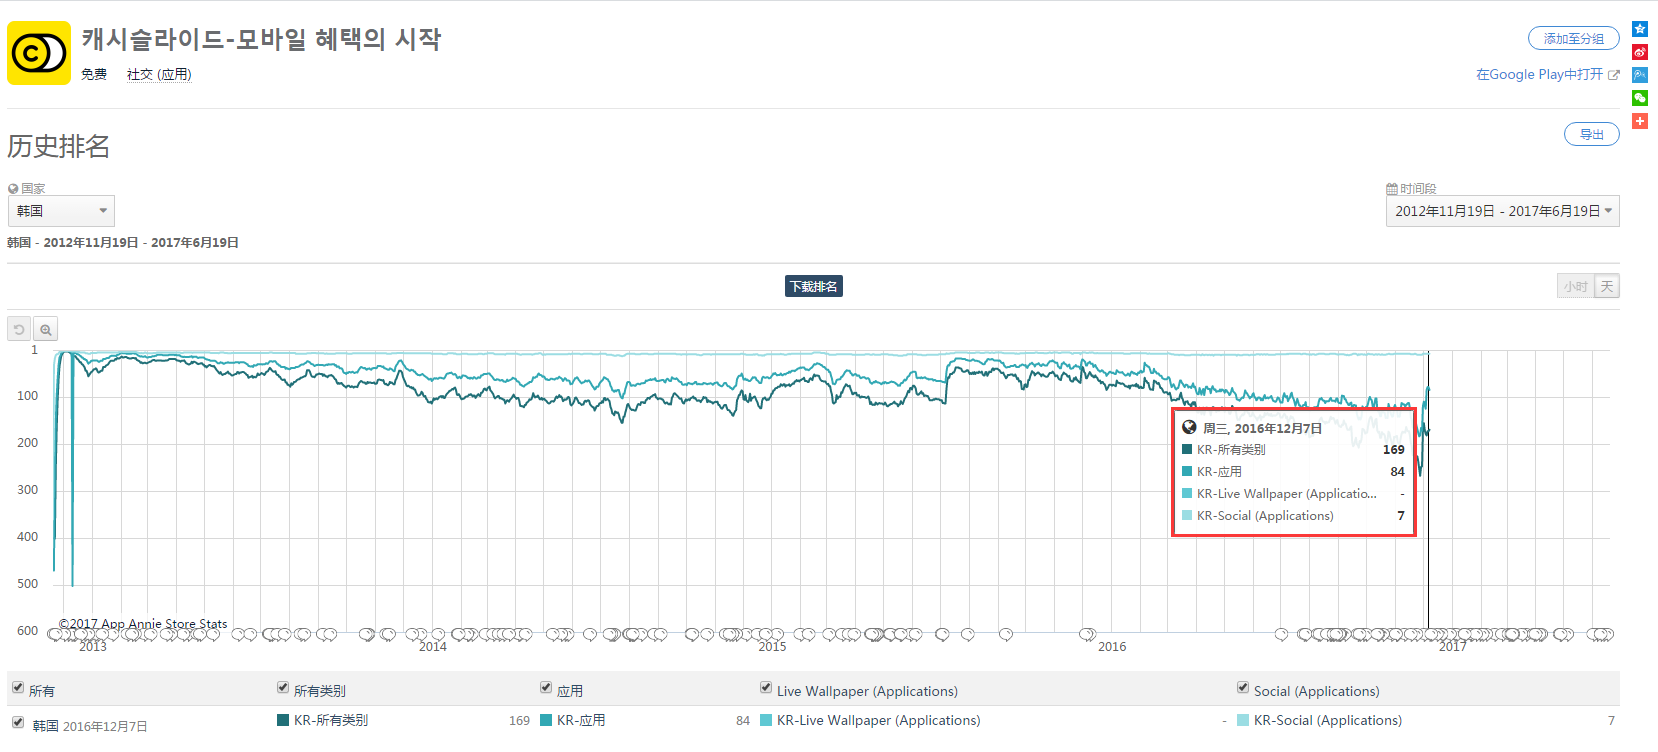
Task: Open the date range dropdown selector
Action: [1502, 211]
